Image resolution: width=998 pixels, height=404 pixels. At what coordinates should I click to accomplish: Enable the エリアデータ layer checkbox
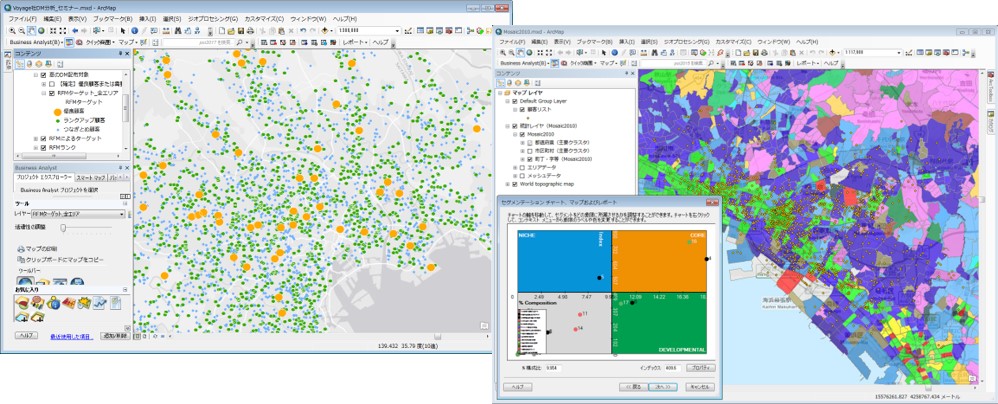click(522, 167)
